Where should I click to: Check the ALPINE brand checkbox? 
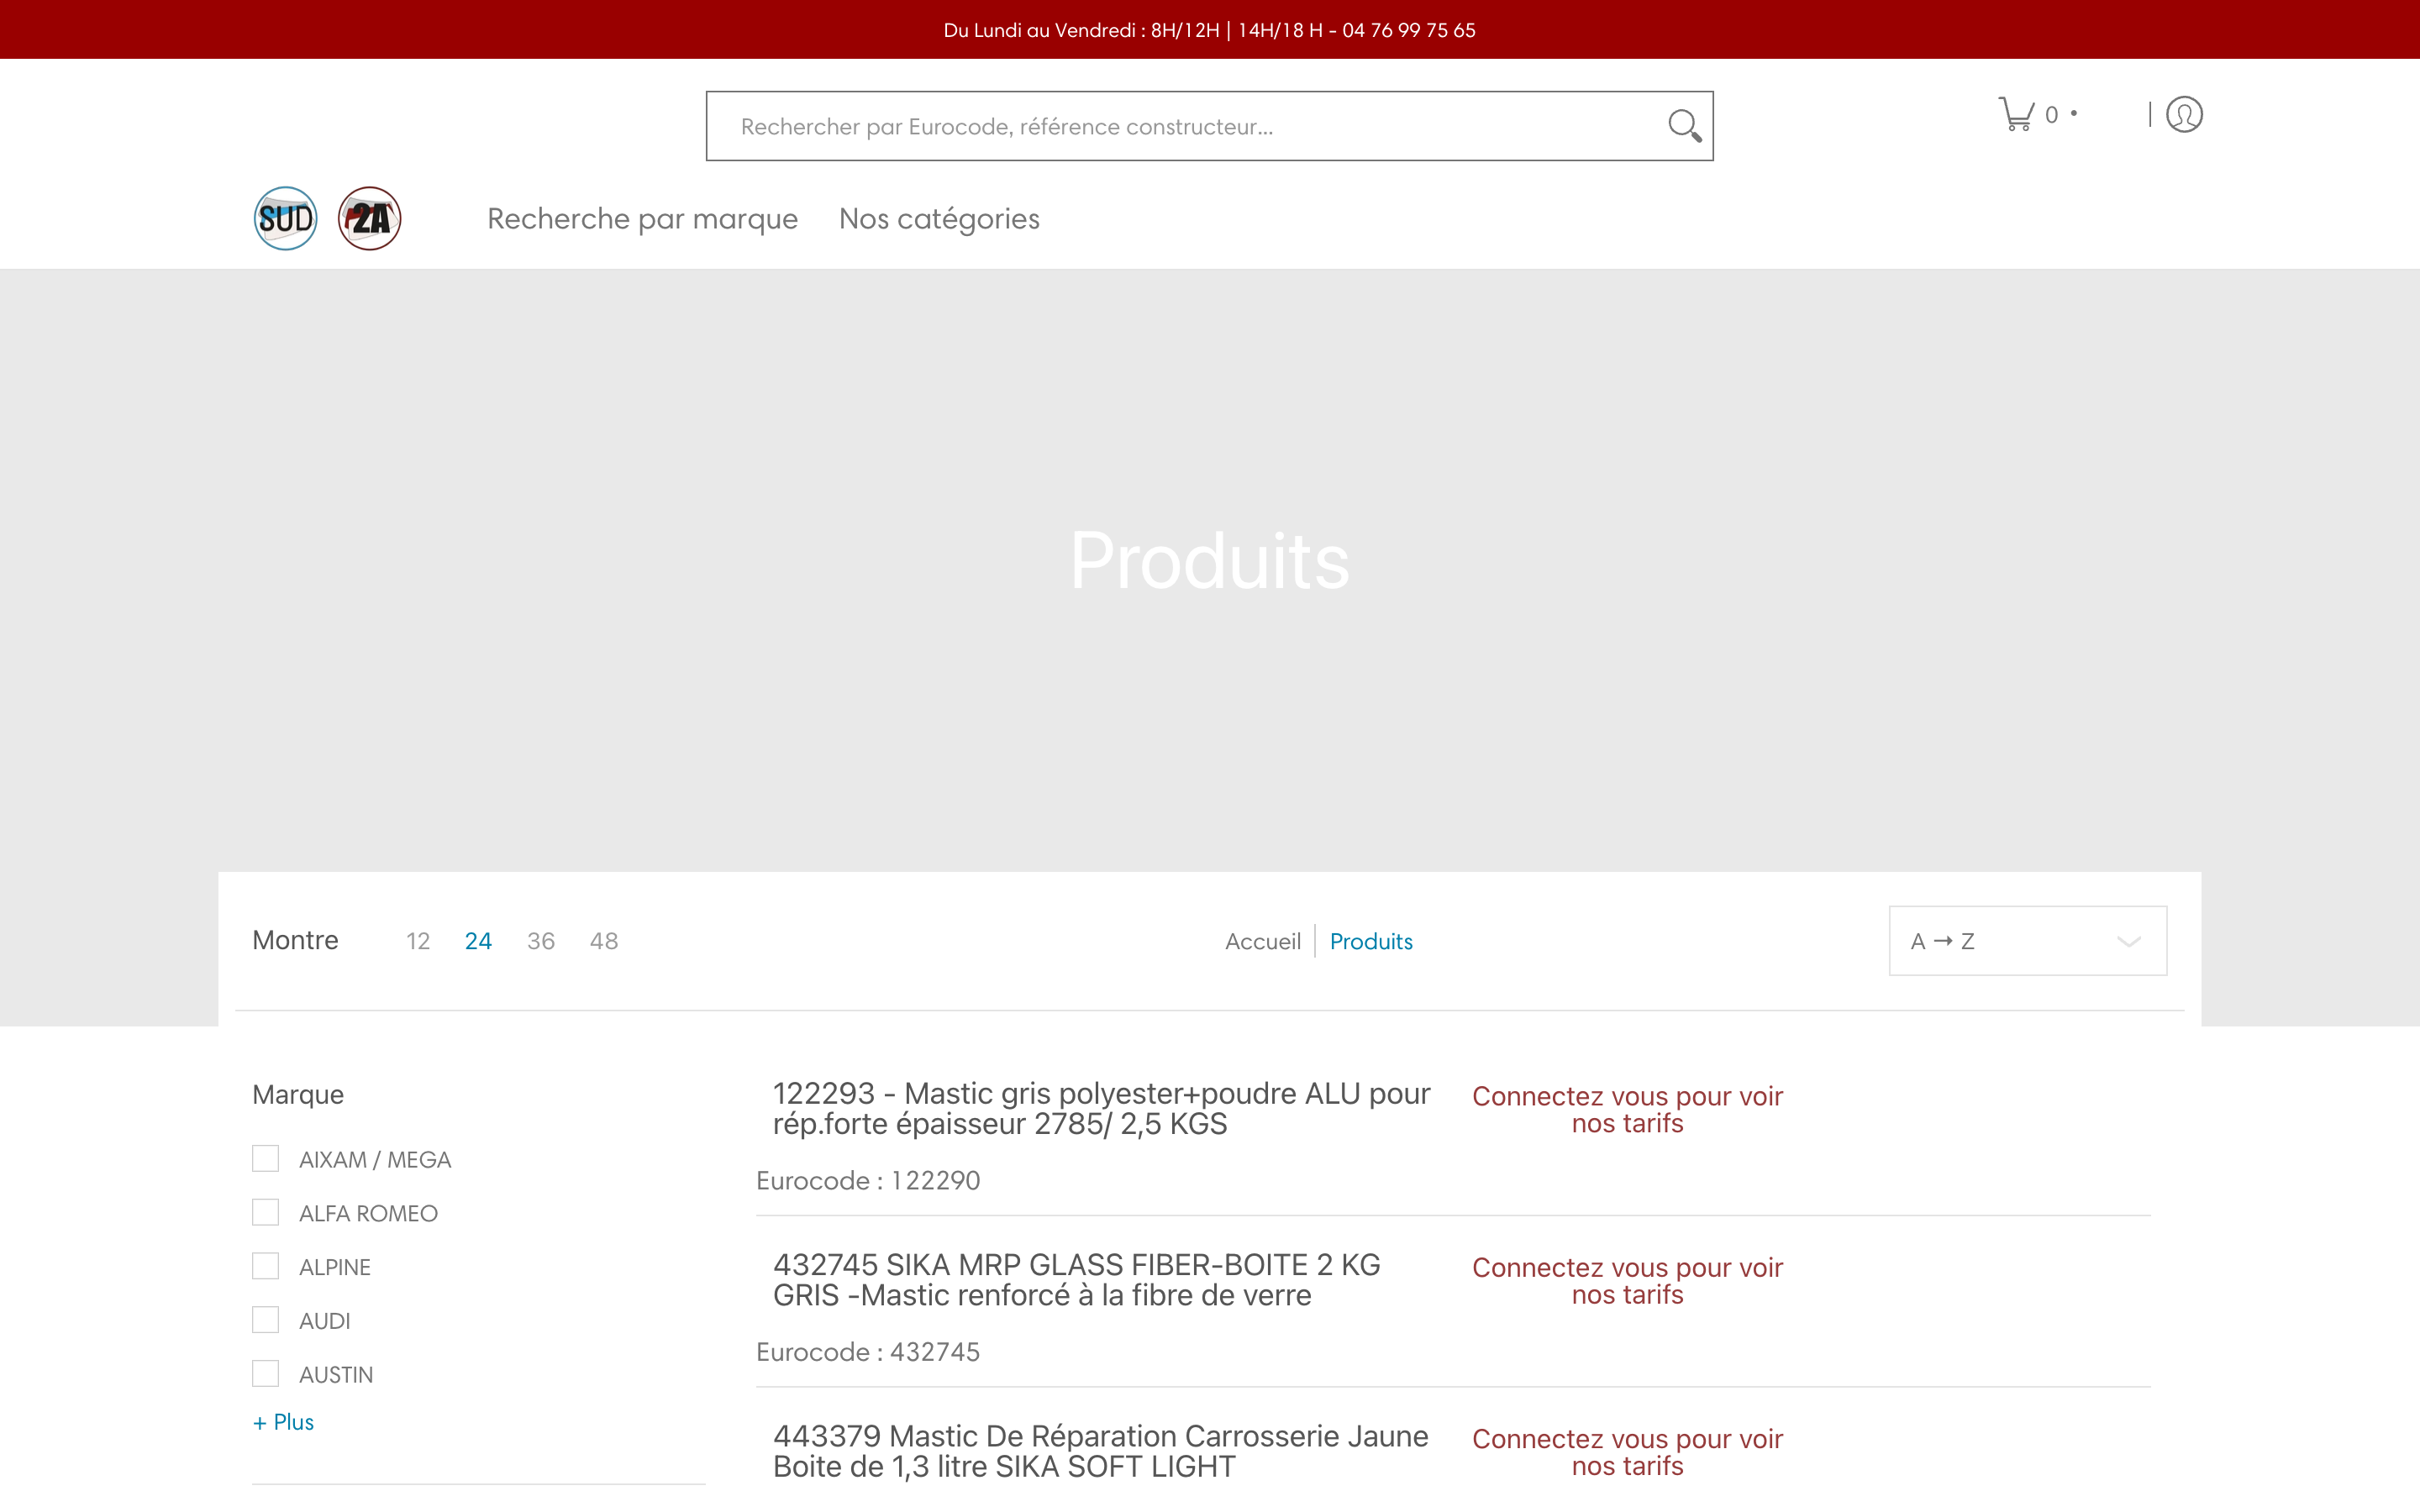pyautogui.click(x=265, y=1265)
